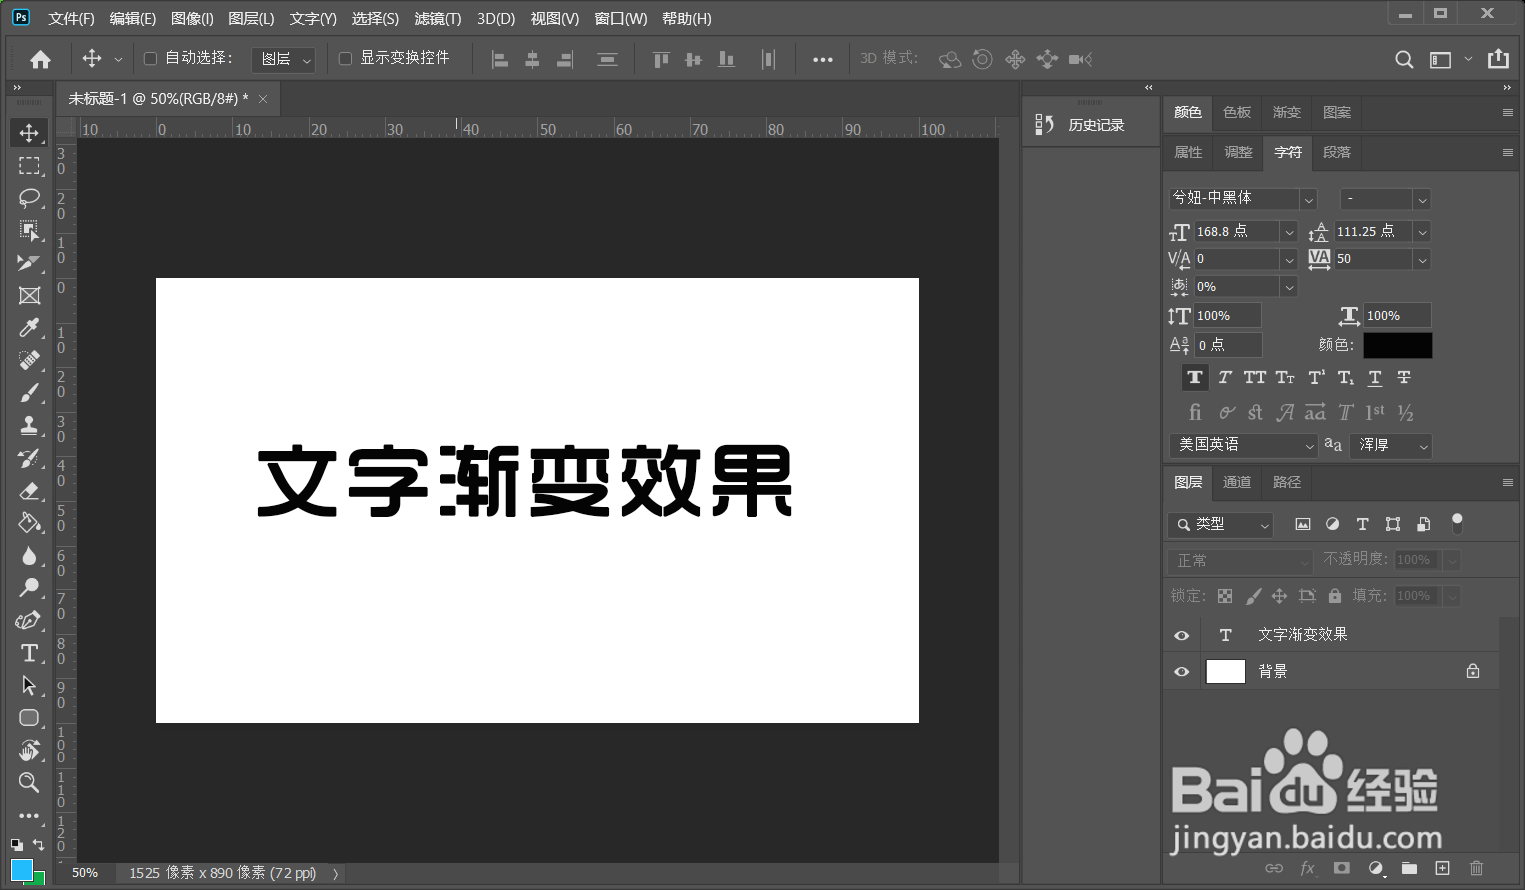Viewport: 1525px width, 890px height.
Task: Toggle faux italic text style
Action: point(1225,377)
